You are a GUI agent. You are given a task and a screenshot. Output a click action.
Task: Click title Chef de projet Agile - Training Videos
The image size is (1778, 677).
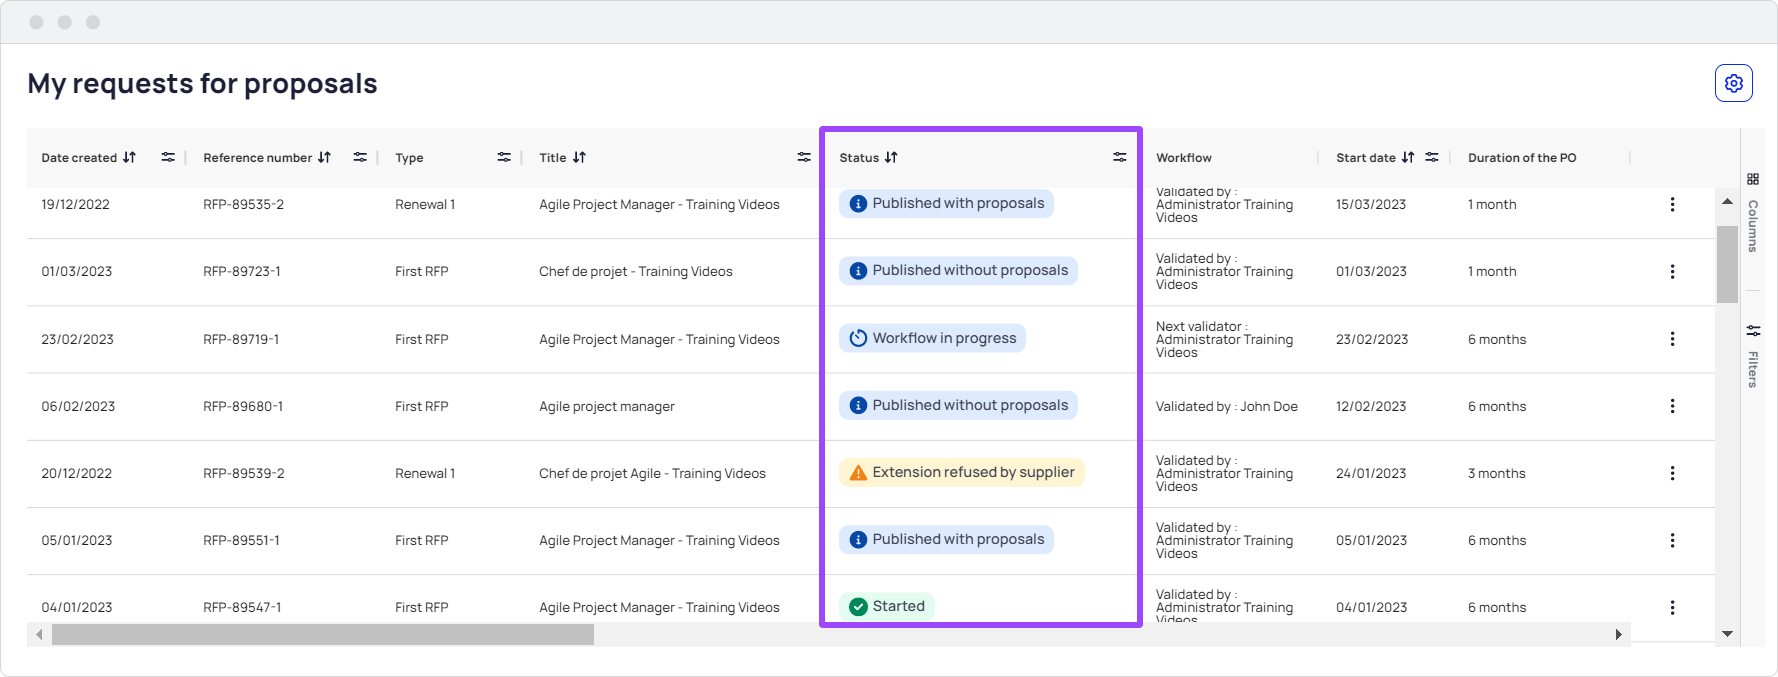click(x=652, y=474)
